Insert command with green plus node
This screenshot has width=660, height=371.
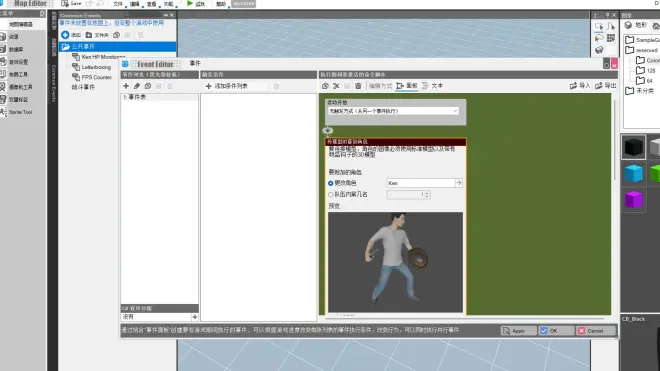click(x=328, y=131)
